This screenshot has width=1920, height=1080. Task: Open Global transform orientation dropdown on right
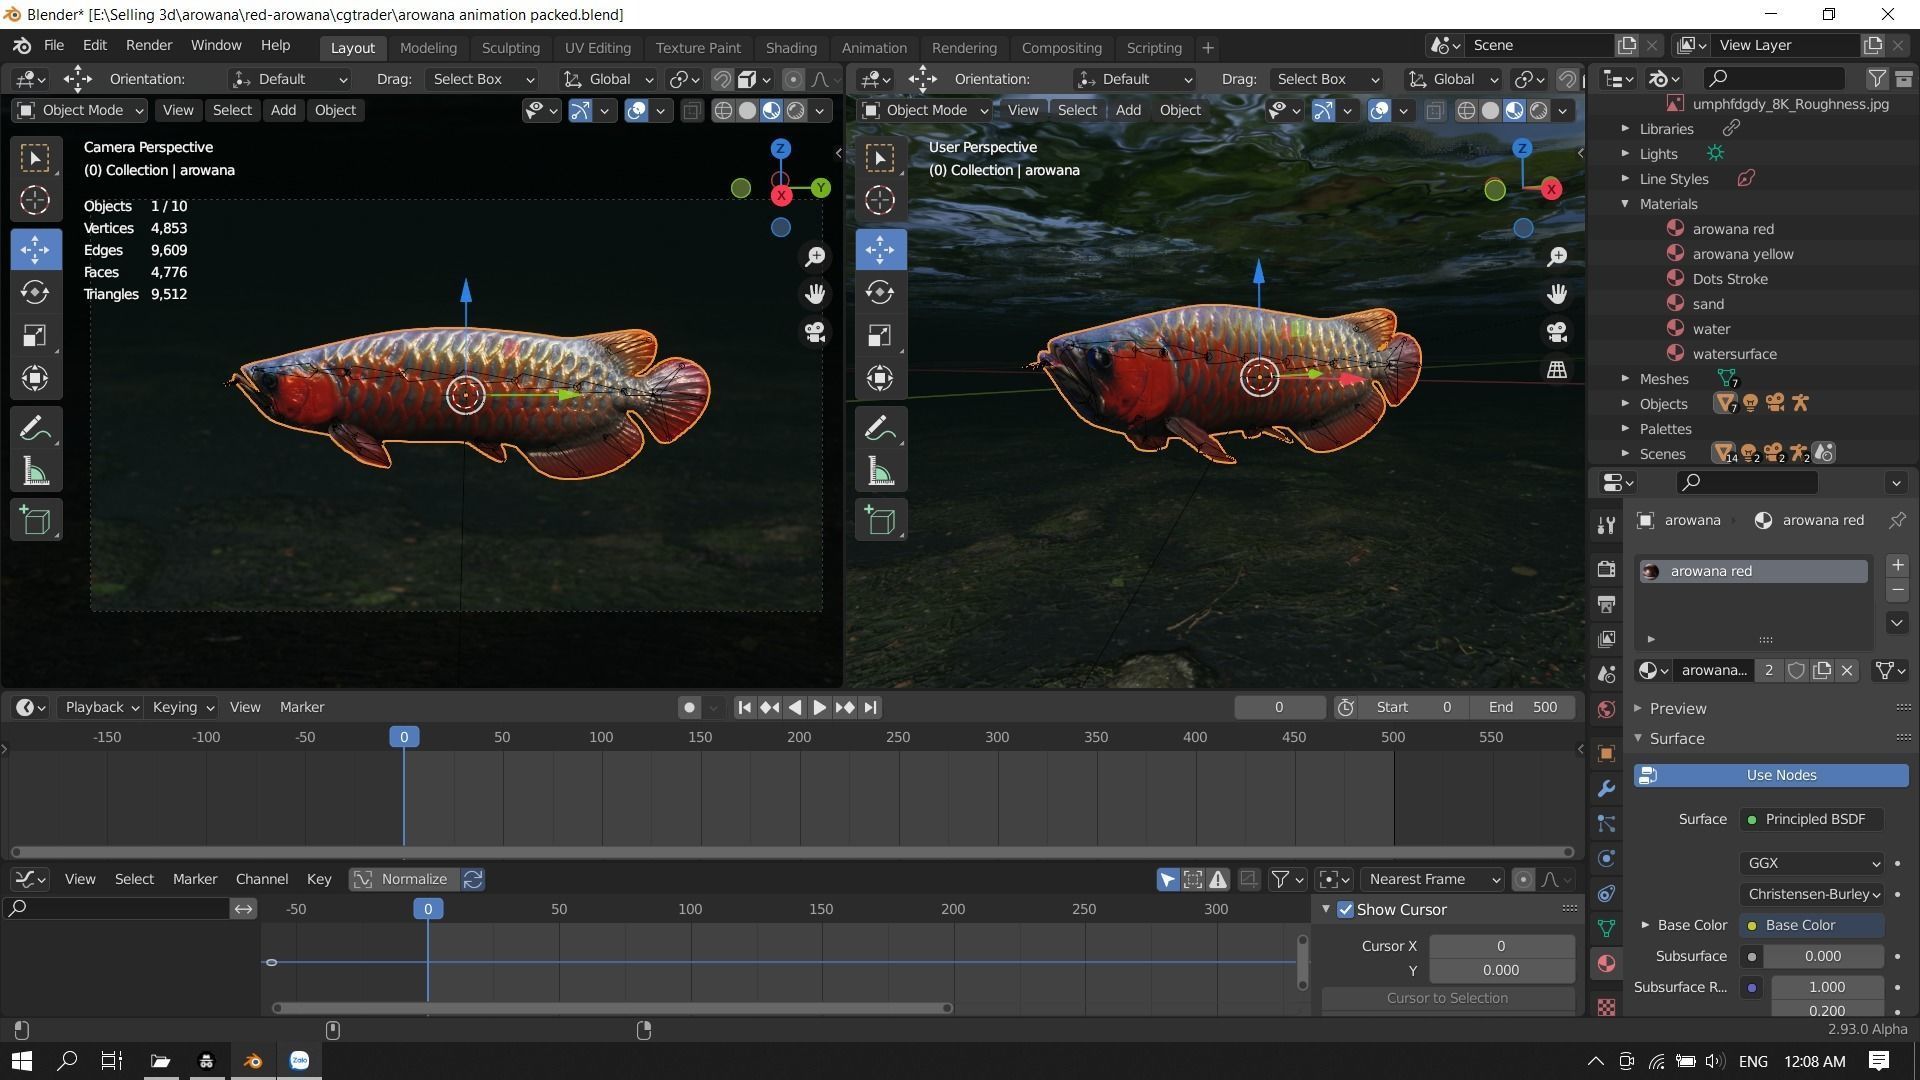point(1451,79)
